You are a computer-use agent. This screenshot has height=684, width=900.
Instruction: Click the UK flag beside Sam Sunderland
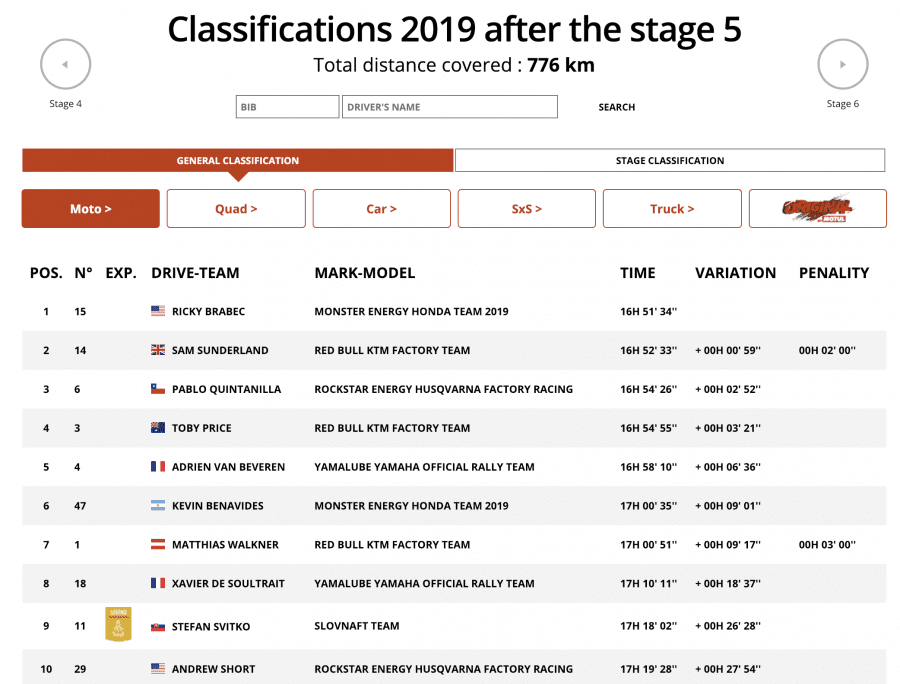(x=158, y=351)
